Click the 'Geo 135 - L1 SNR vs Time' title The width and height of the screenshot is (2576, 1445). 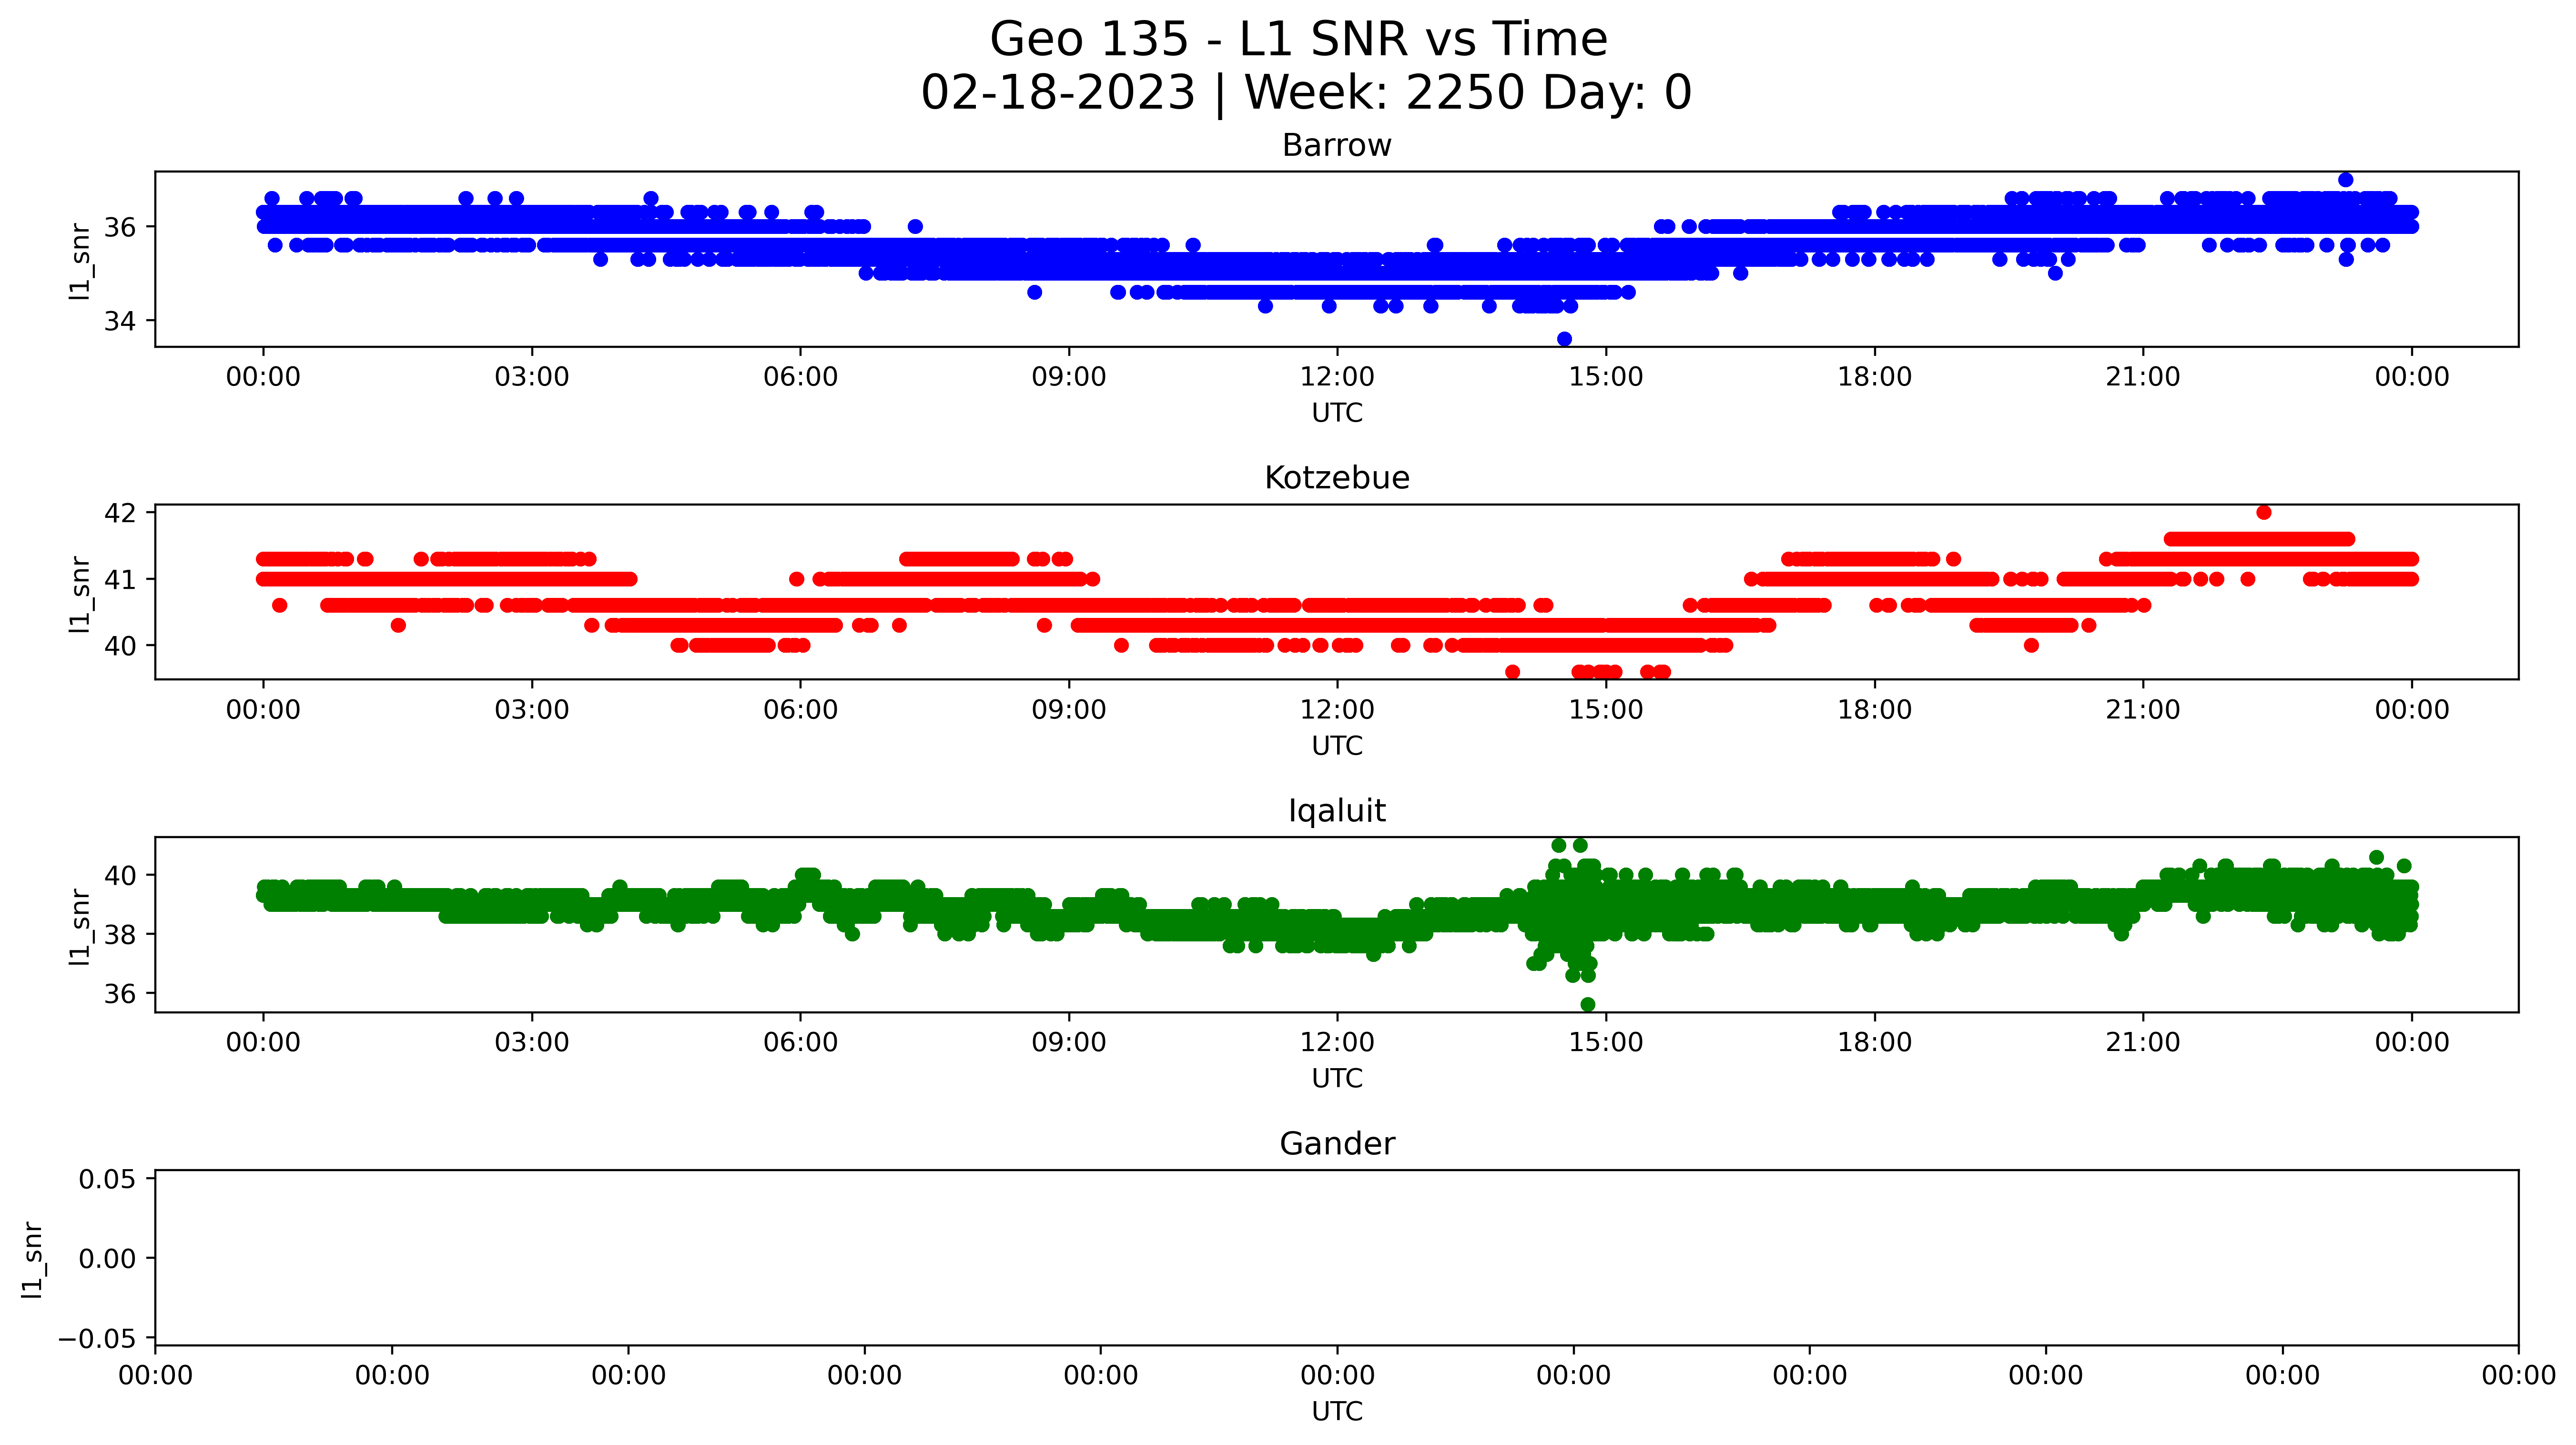(1298, 40)
